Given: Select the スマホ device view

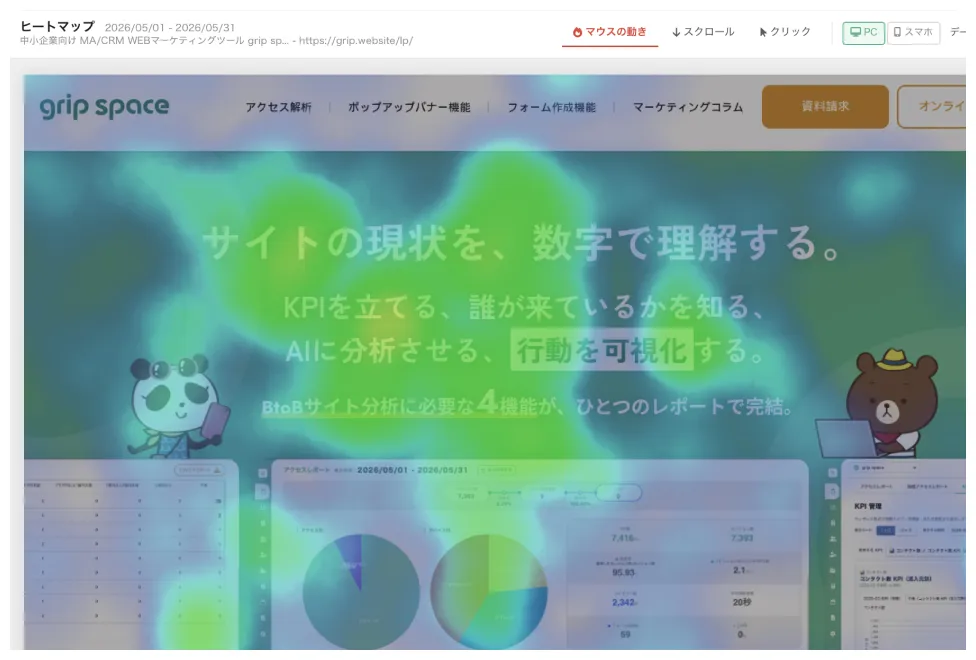Looking at the screenshot, I should pos(913,32).
